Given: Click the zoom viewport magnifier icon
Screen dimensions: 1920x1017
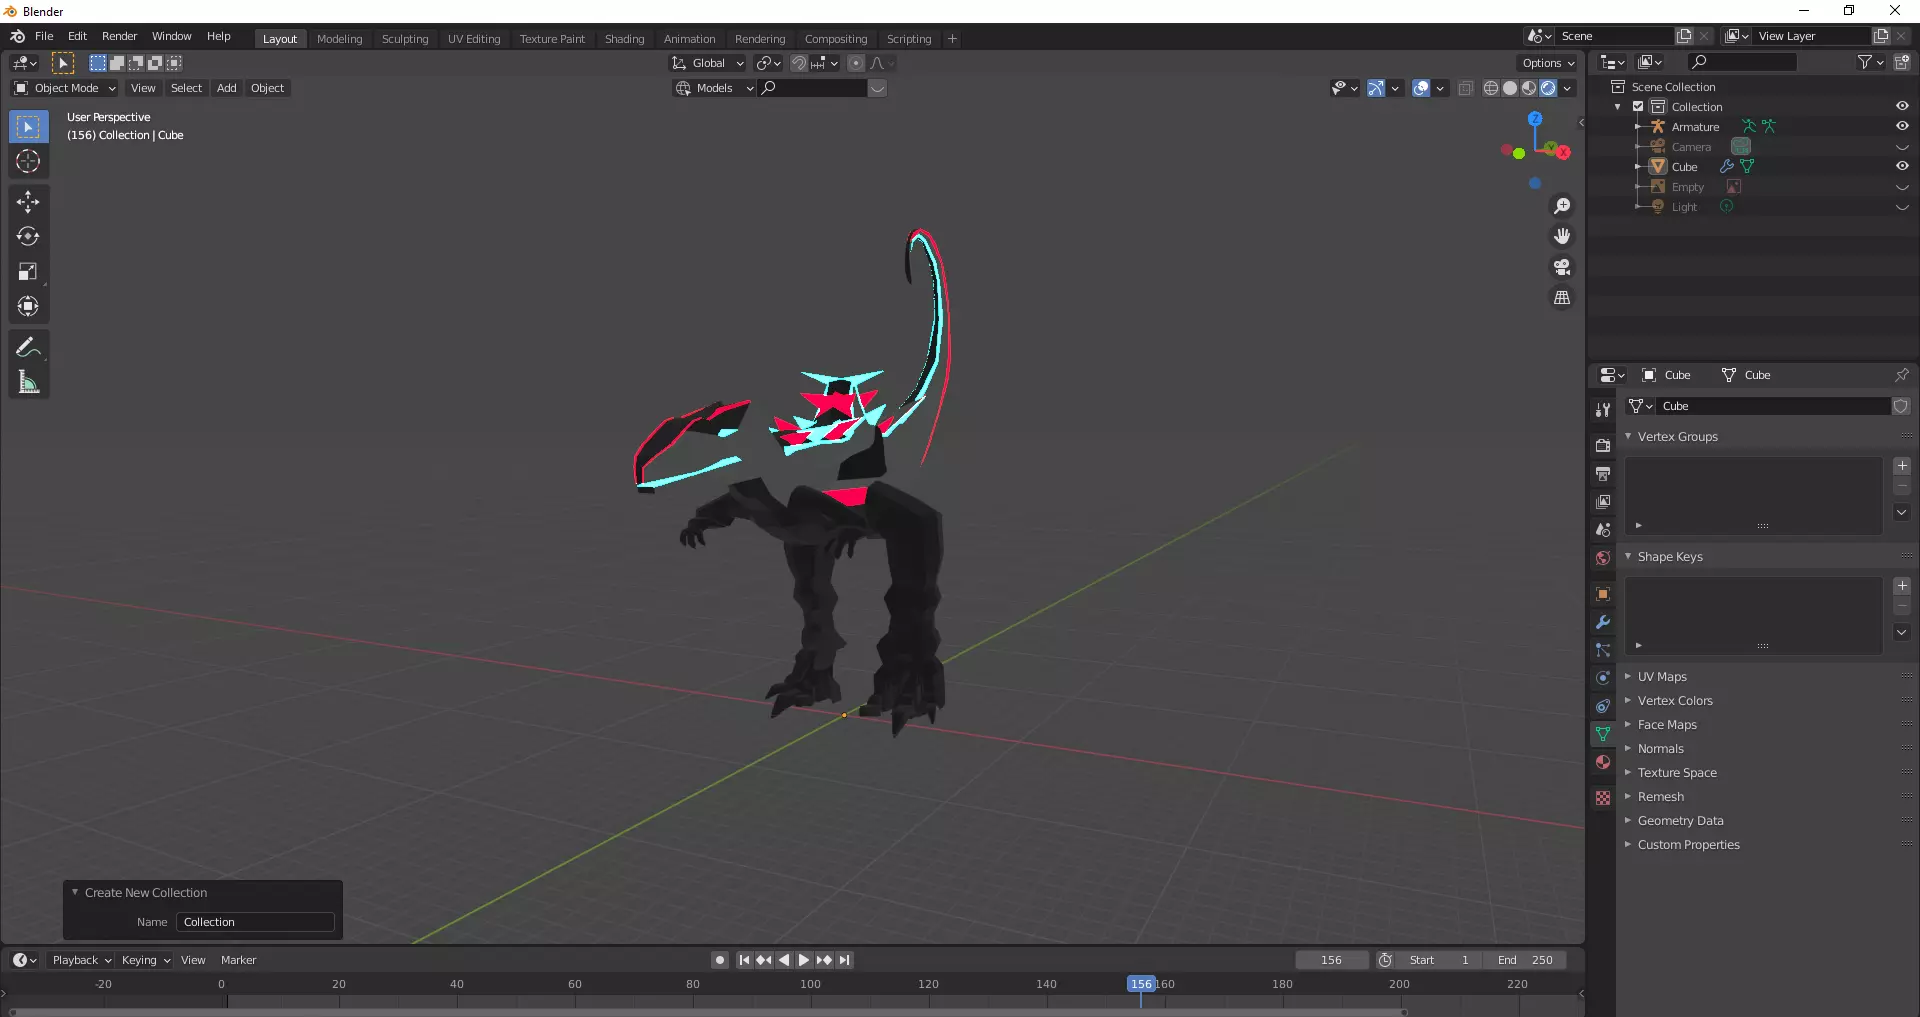Looking at the screenshot, I should point(1562,206).
